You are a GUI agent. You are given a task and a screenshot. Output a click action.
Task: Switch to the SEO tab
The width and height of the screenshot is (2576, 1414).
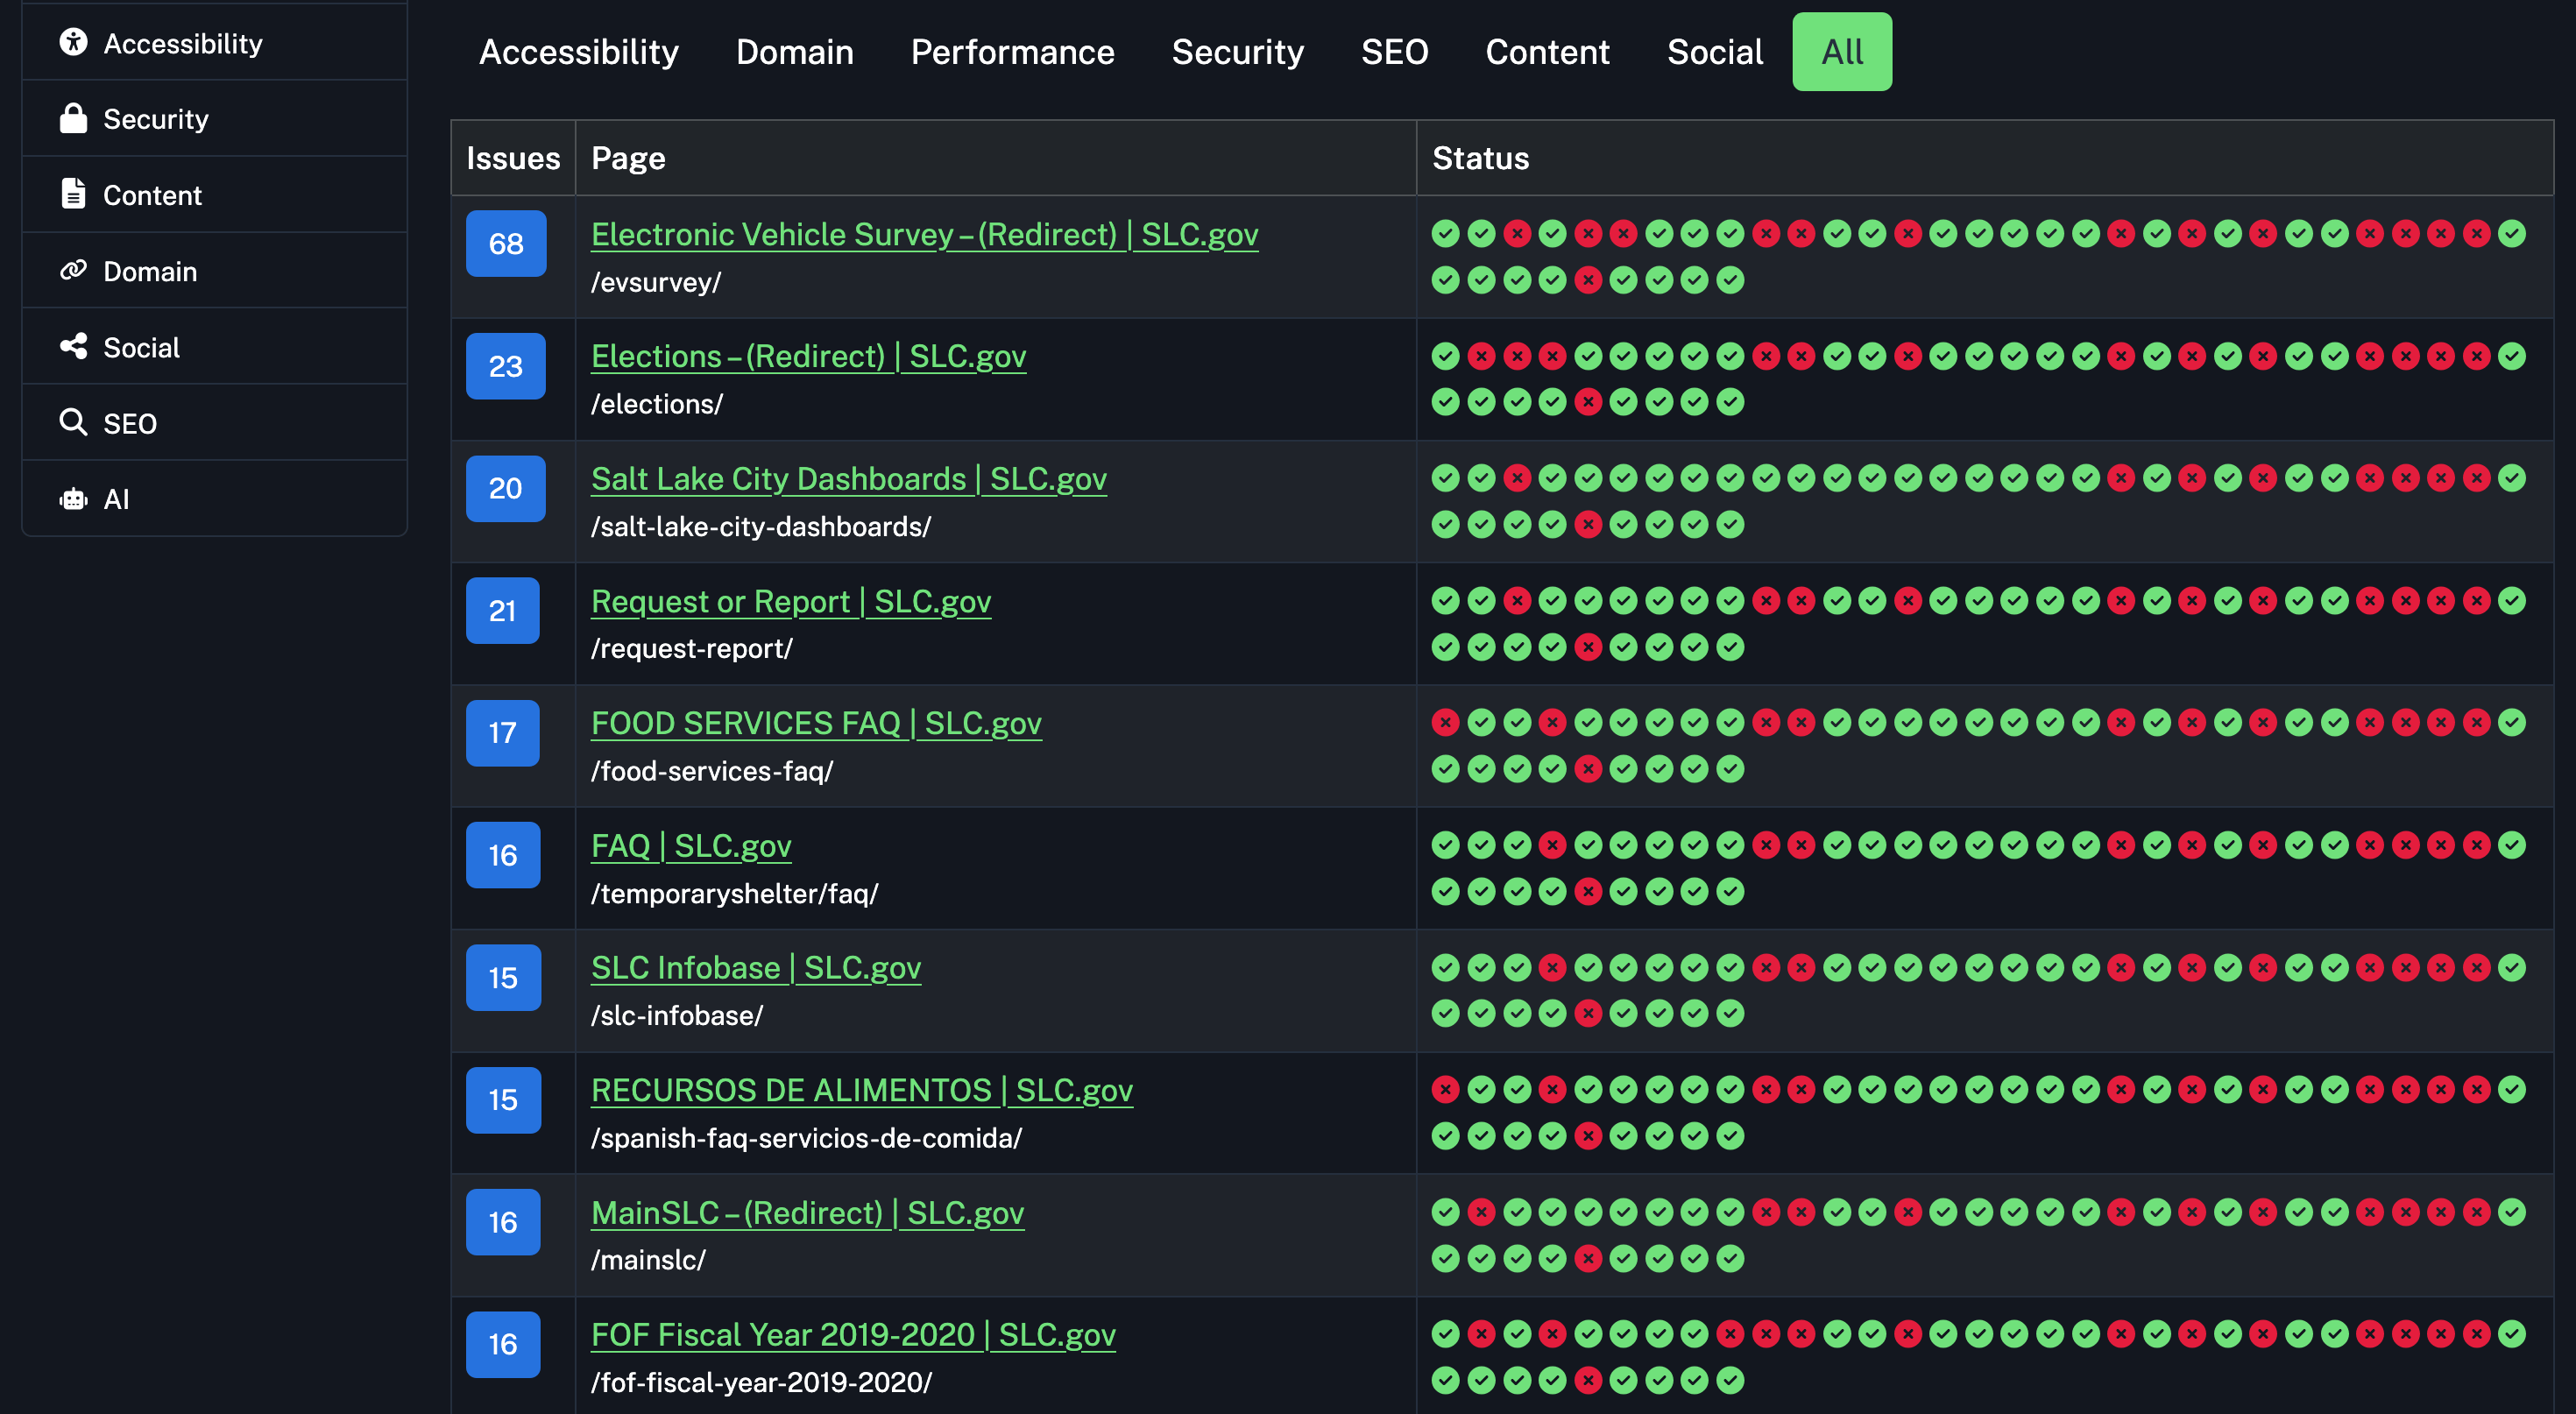point(1394,52)
